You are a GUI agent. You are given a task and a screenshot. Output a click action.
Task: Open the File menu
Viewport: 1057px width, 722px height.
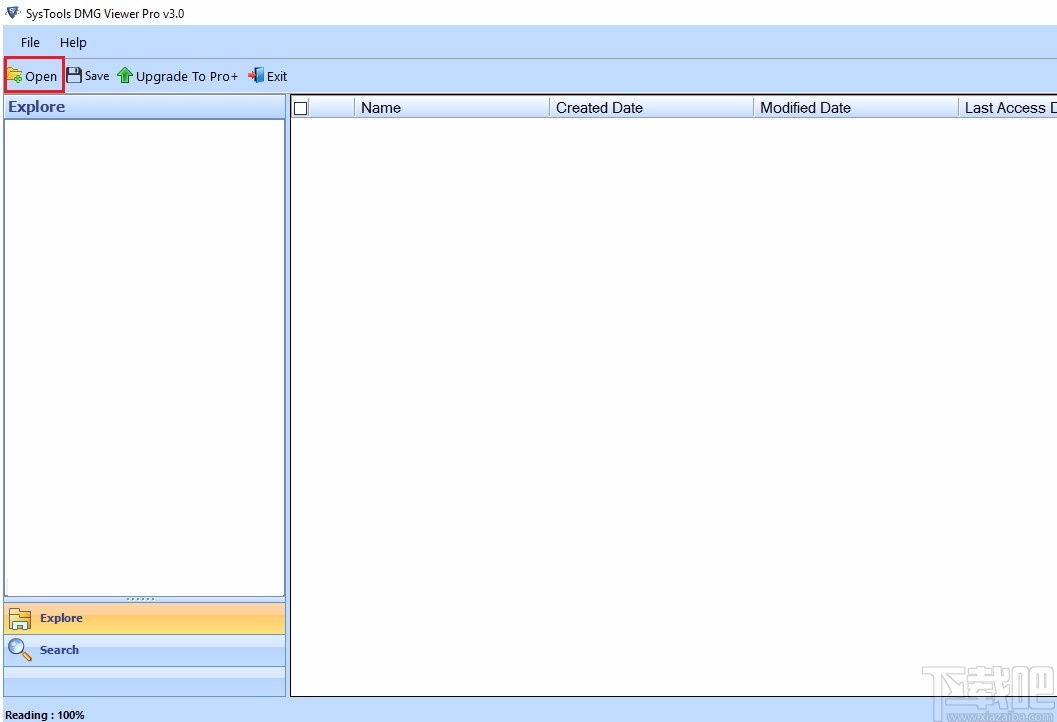click(x=29, y=42)
